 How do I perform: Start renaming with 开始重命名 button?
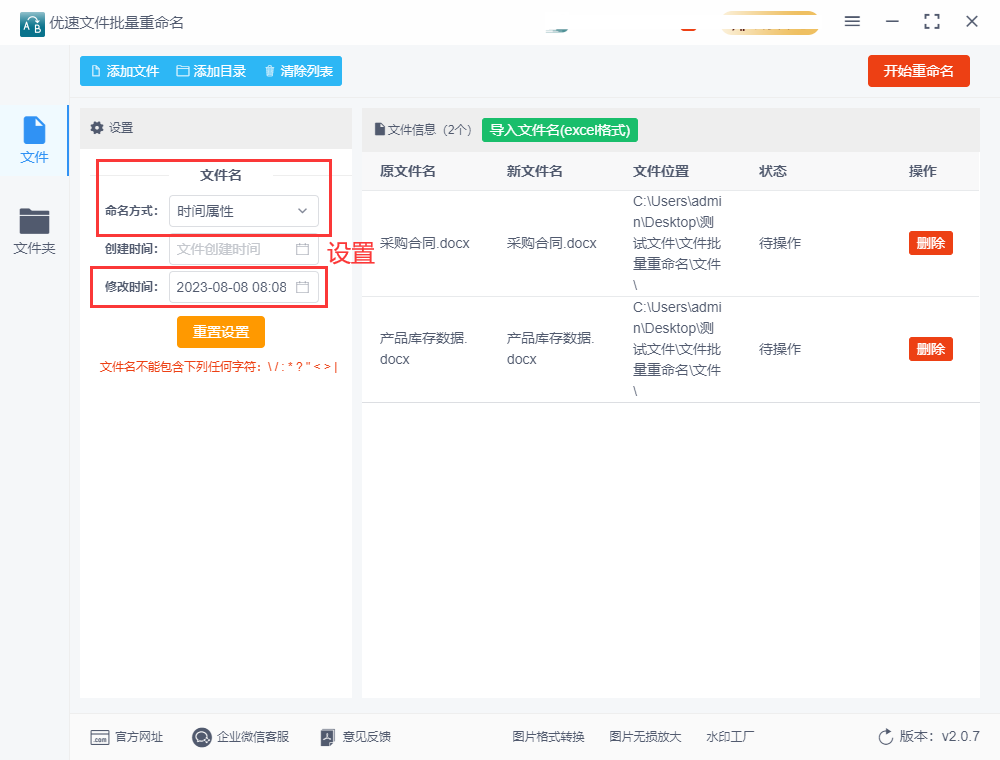(x=918, y=71)
